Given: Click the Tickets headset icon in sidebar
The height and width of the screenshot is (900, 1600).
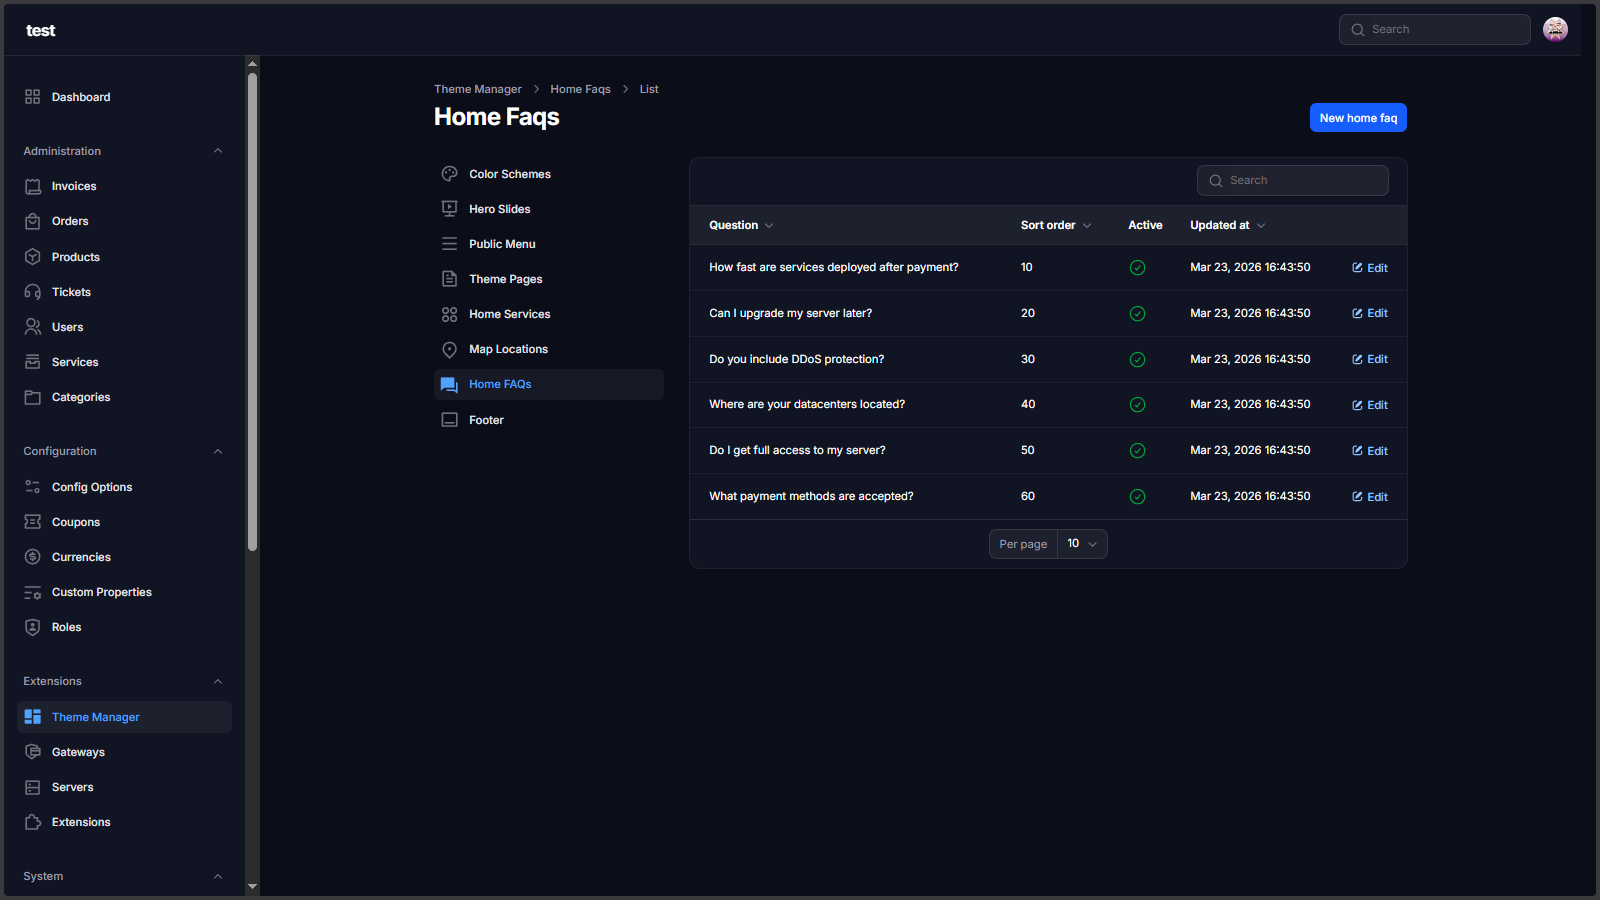Looking at the screenshot, I should [x=33, y=292].
